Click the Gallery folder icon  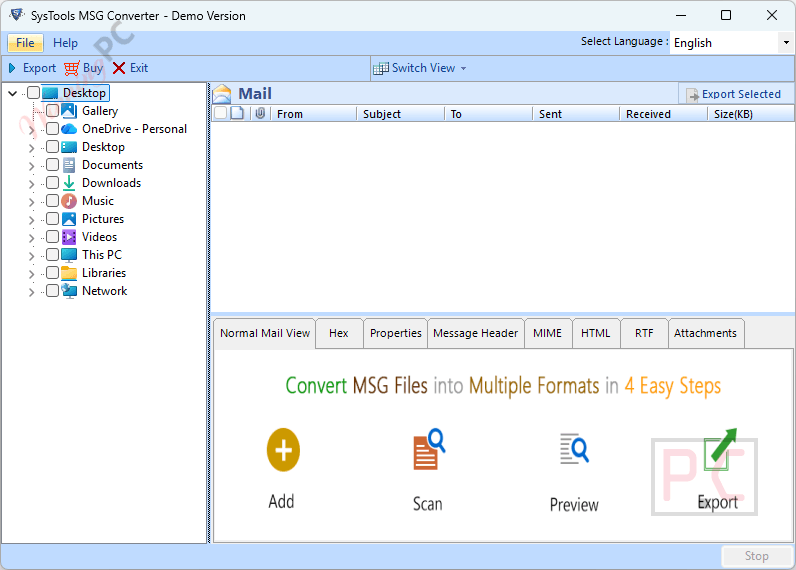[x=69, y=111]
